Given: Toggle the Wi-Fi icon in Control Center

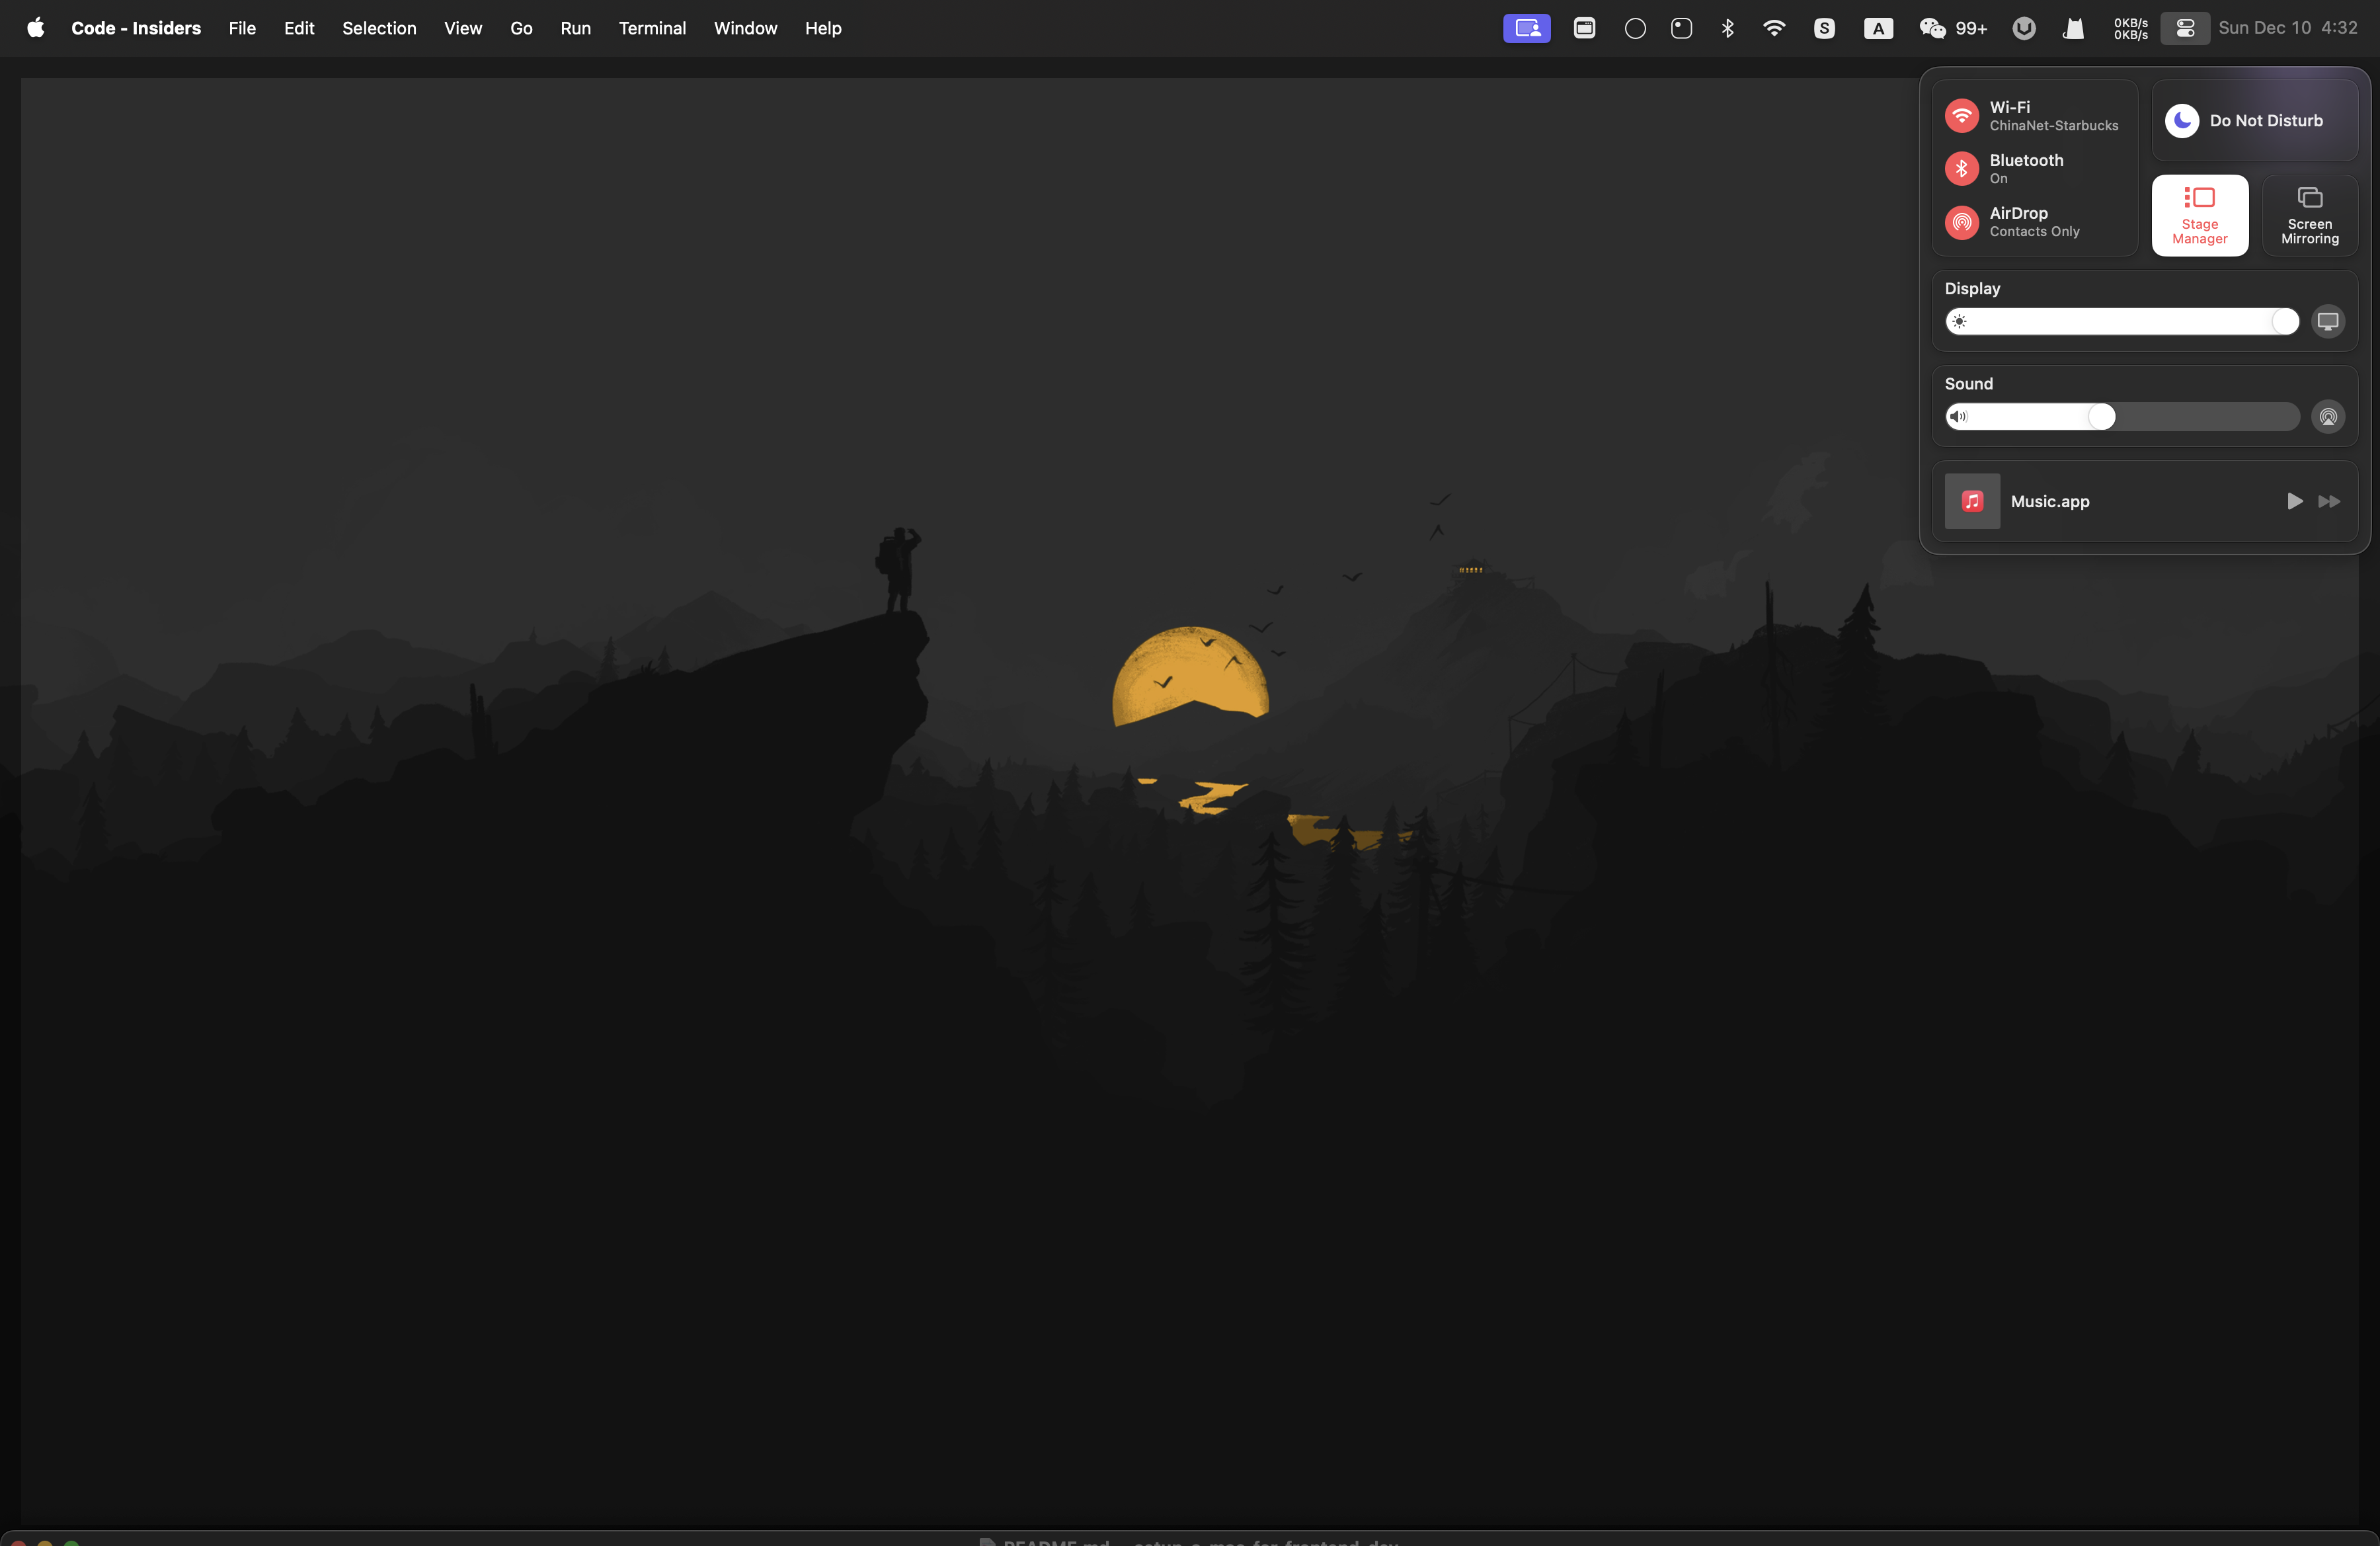Looking at the screenshot, I should tap(1961, 115).
